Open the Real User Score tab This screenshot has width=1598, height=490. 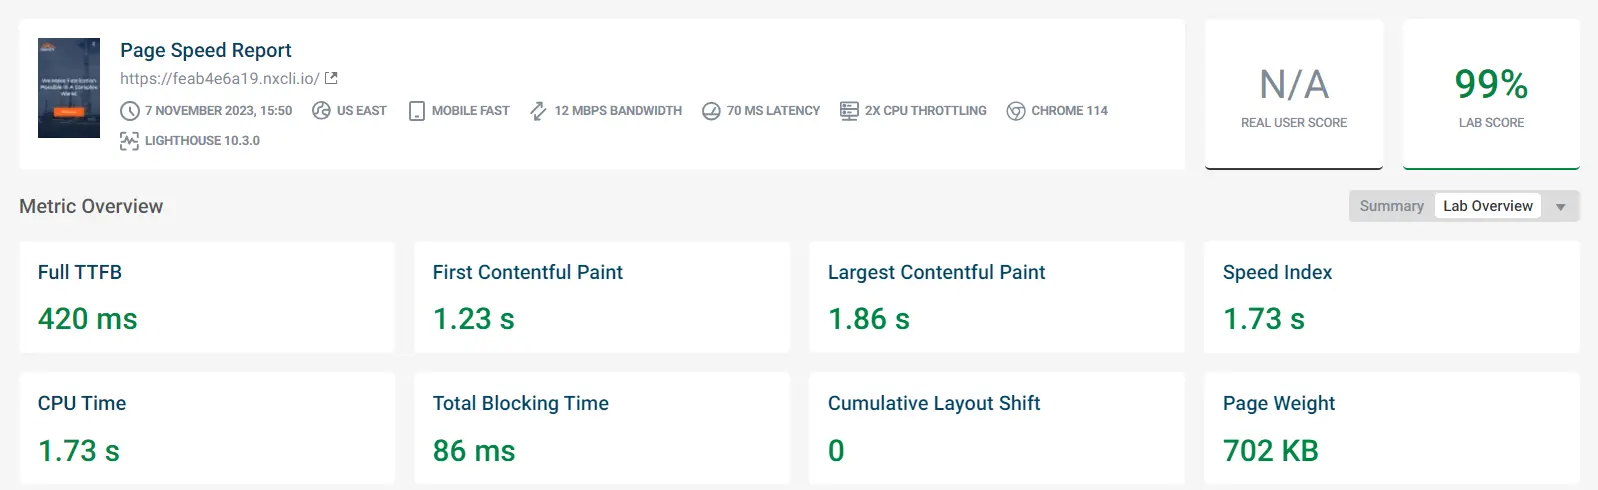tap(1294, 95)
